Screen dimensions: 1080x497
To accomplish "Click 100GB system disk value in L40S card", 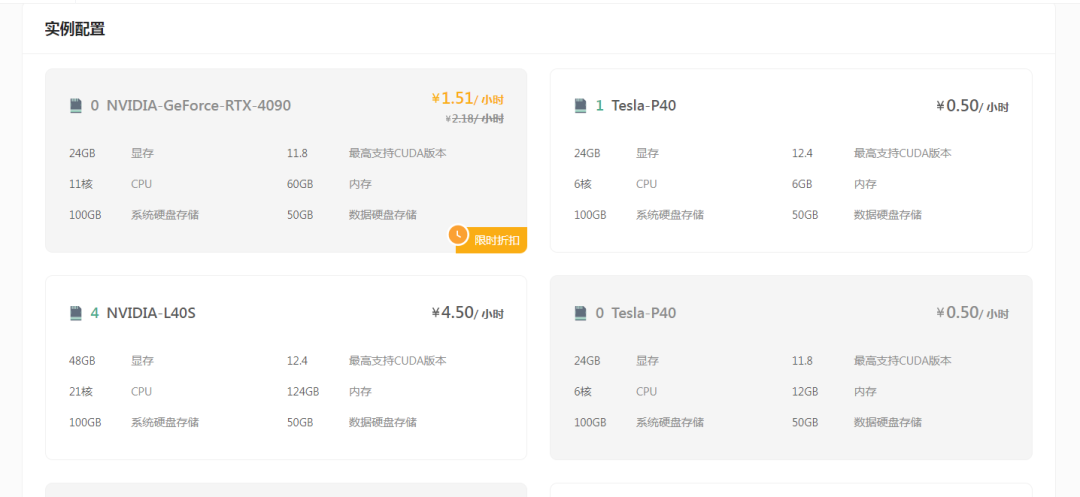I will pos(85,422).
